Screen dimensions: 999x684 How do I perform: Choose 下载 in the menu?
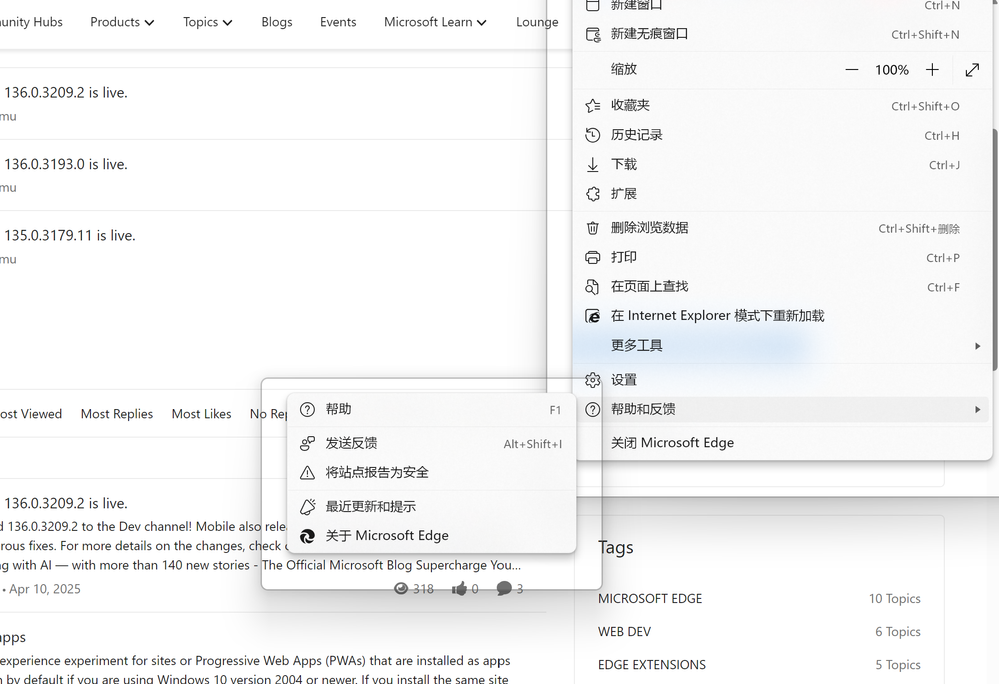(x=782, y=164)
